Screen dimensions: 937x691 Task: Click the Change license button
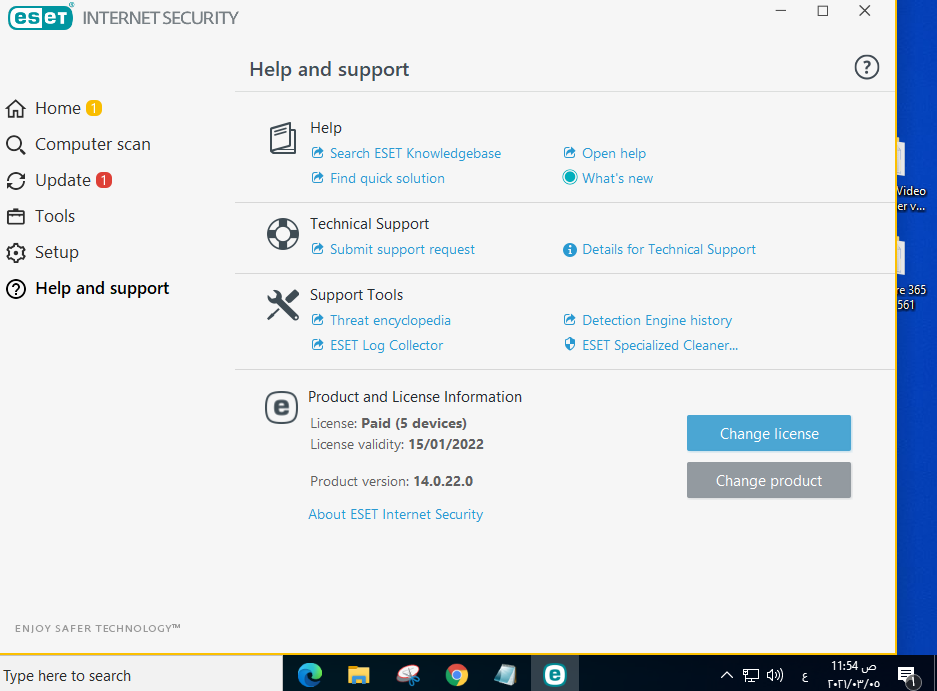(769, 433)
